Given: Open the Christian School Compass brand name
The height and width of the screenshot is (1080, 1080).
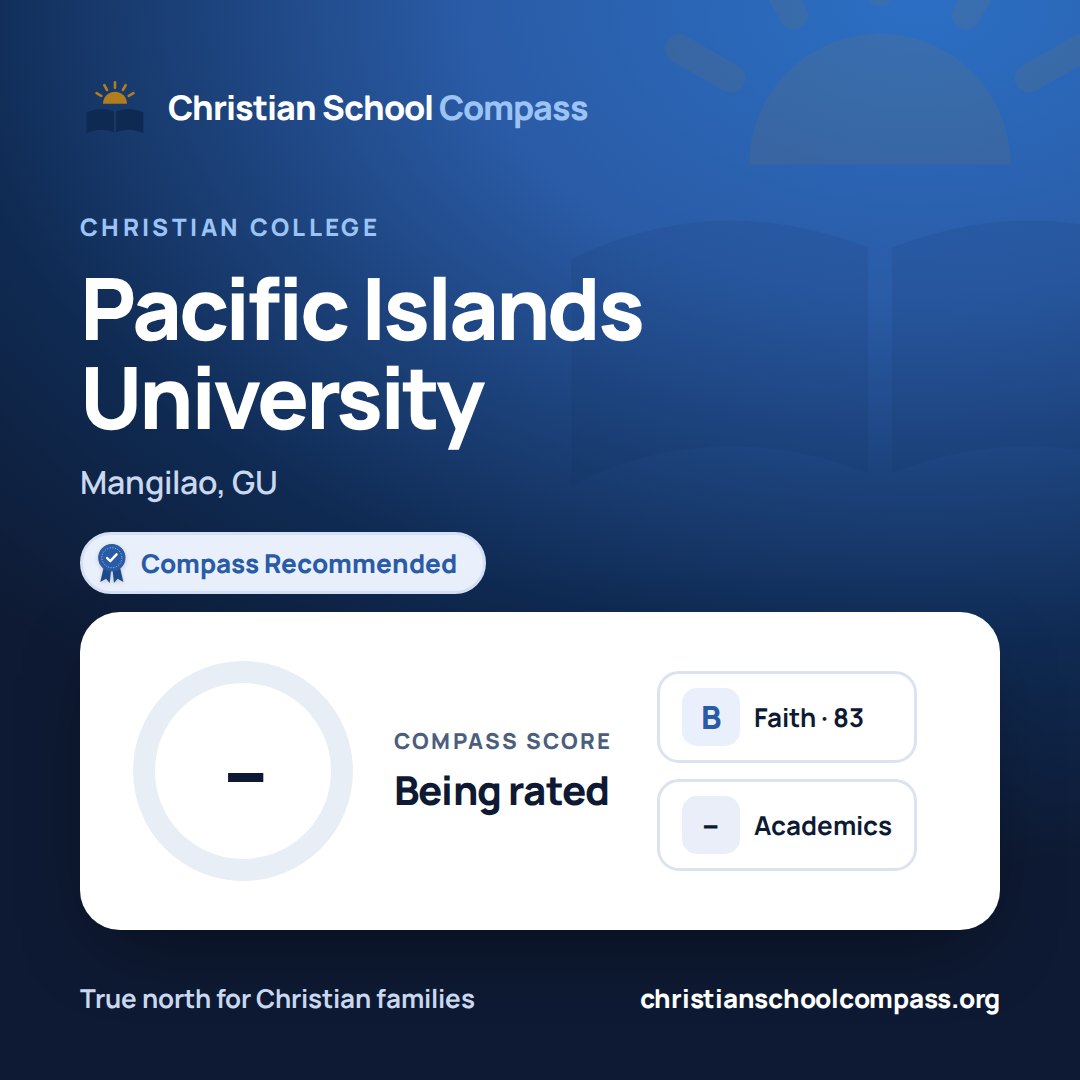Looking at the screenshot, I should (x=377, y=108).
